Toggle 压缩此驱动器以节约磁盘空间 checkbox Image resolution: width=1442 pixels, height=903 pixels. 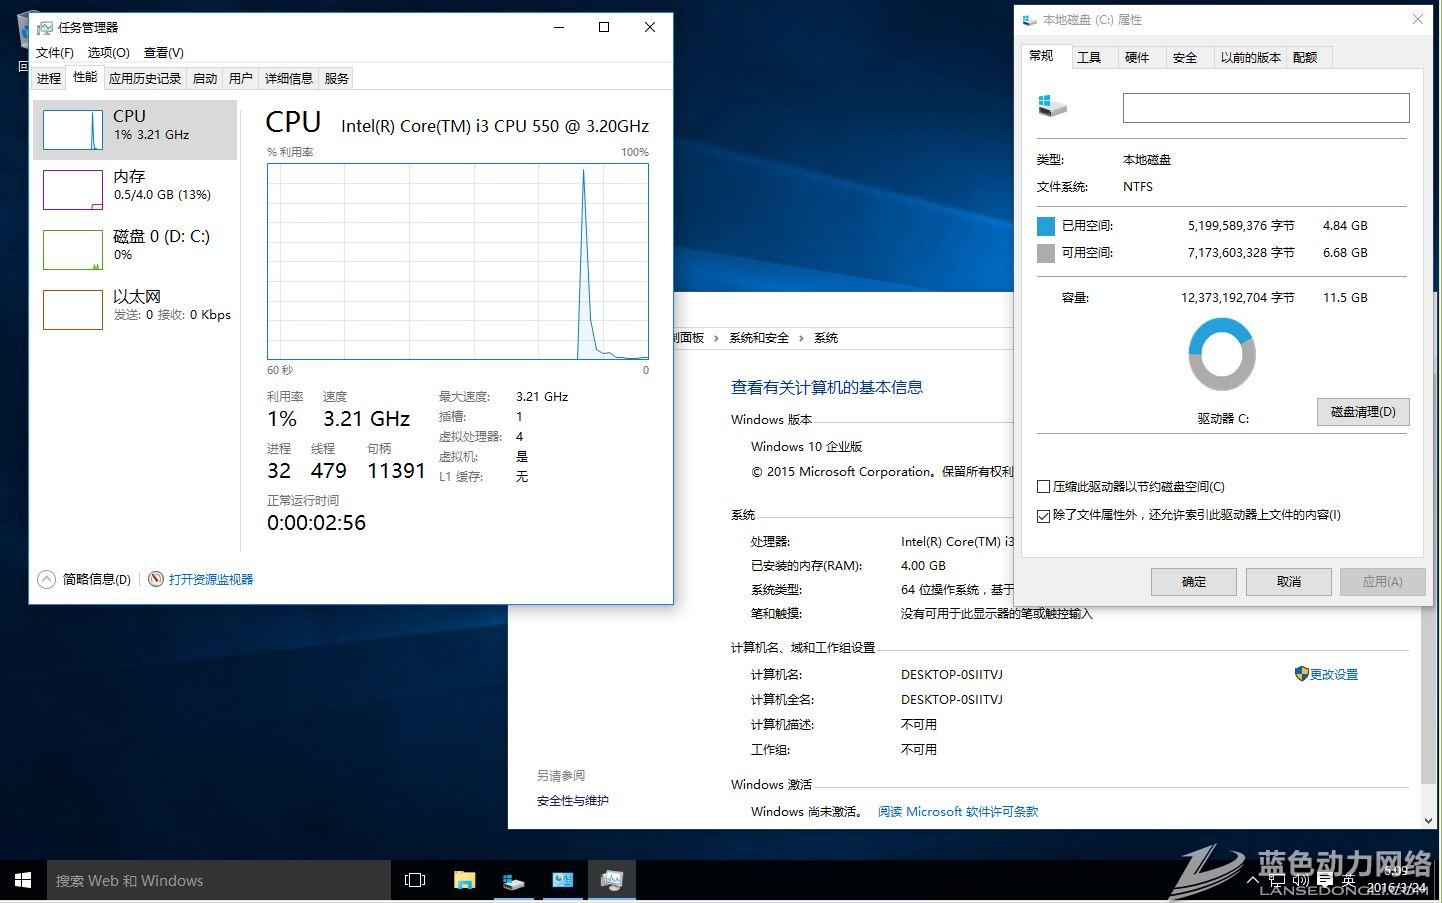coord(1044,487)
